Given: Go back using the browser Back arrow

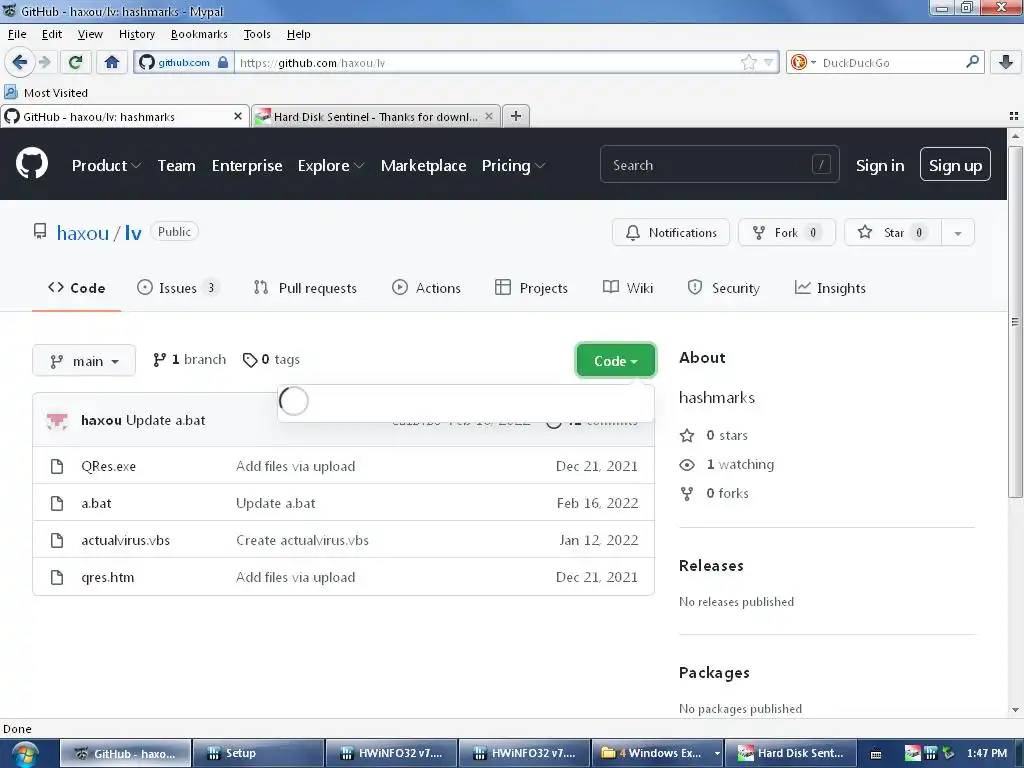Looking at the screenshot, I should point(20,63).
